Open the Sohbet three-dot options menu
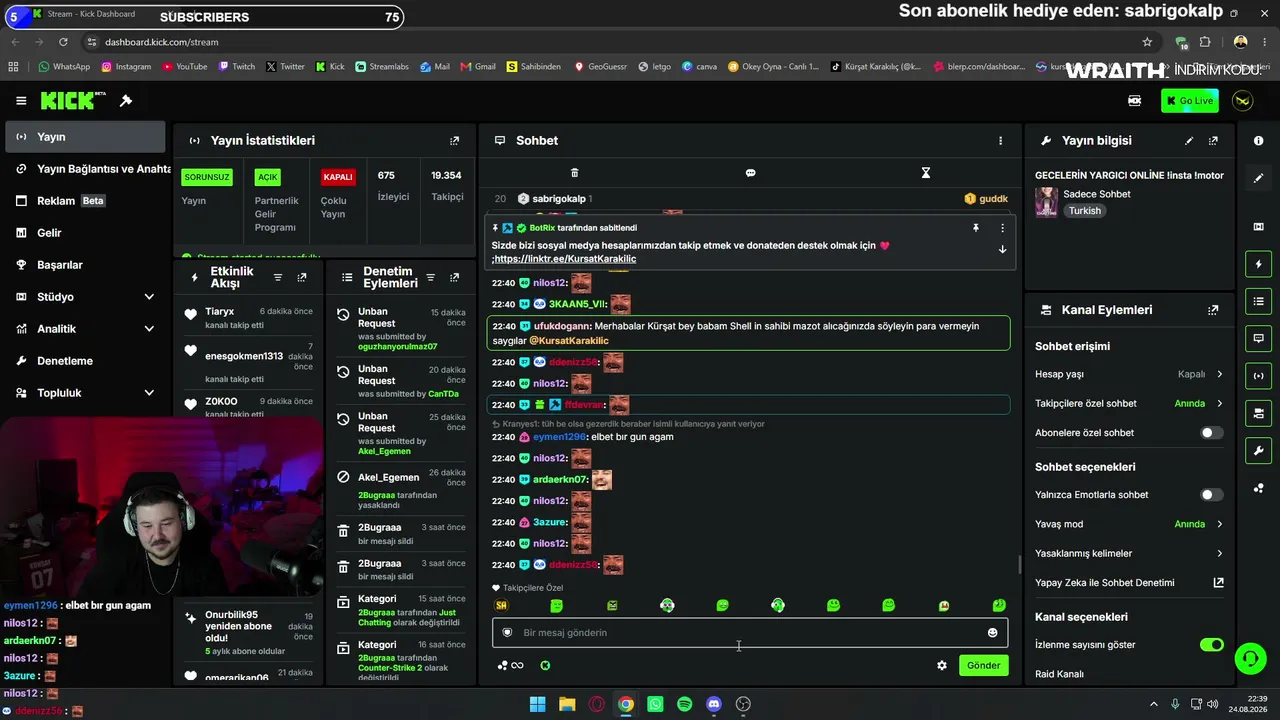 1000,141
